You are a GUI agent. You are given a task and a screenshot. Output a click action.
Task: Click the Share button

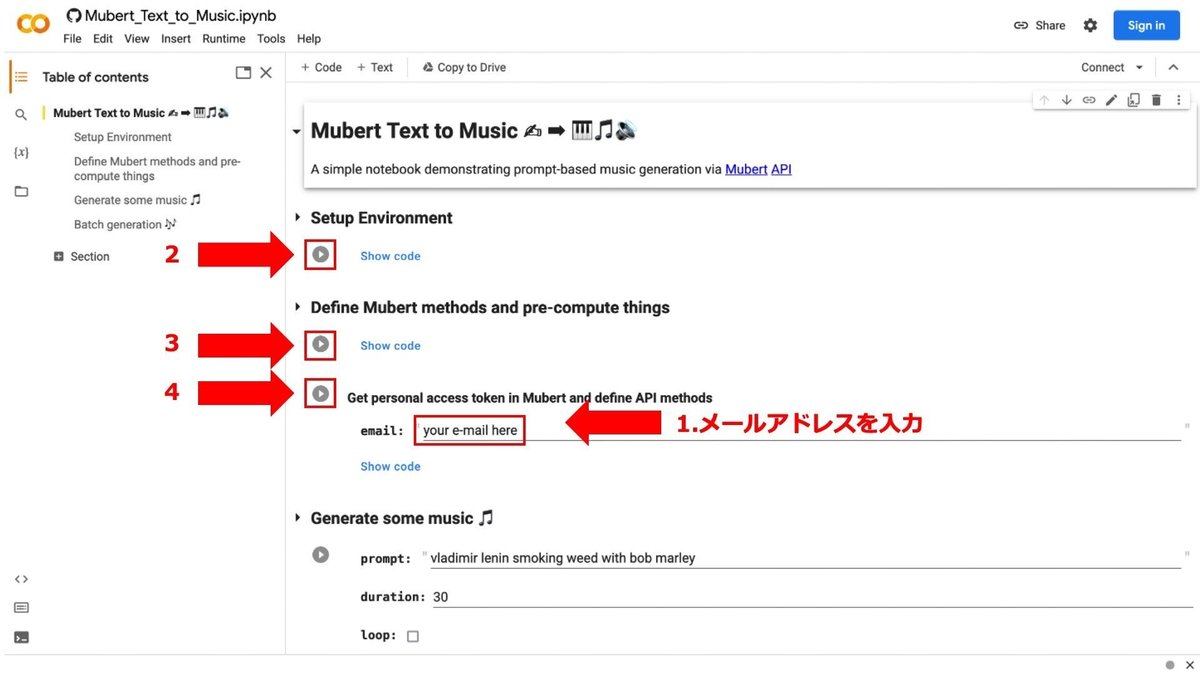1040,25
